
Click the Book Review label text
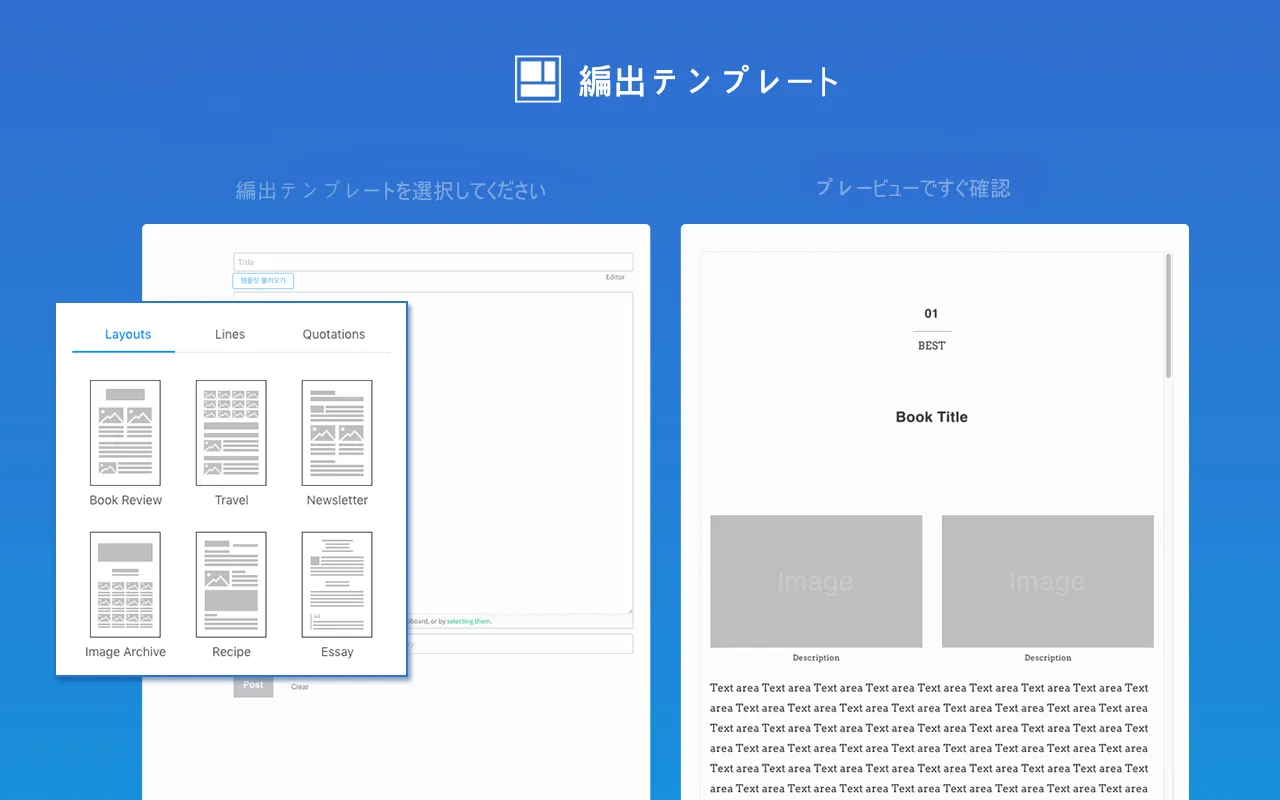point(126,500)
